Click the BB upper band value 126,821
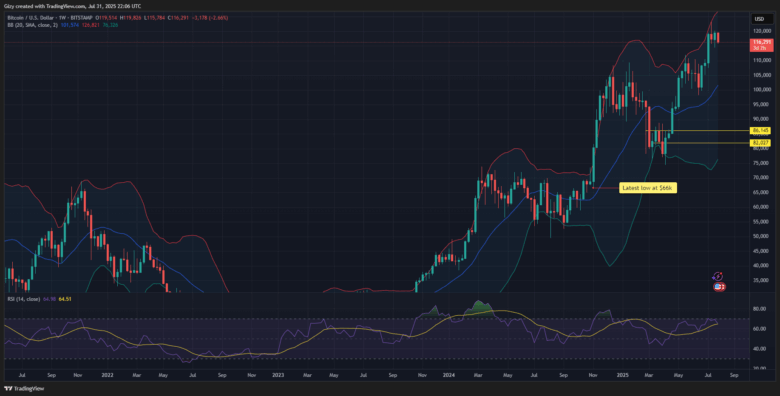This screenshot has height=396, width=780. point(91,25)
